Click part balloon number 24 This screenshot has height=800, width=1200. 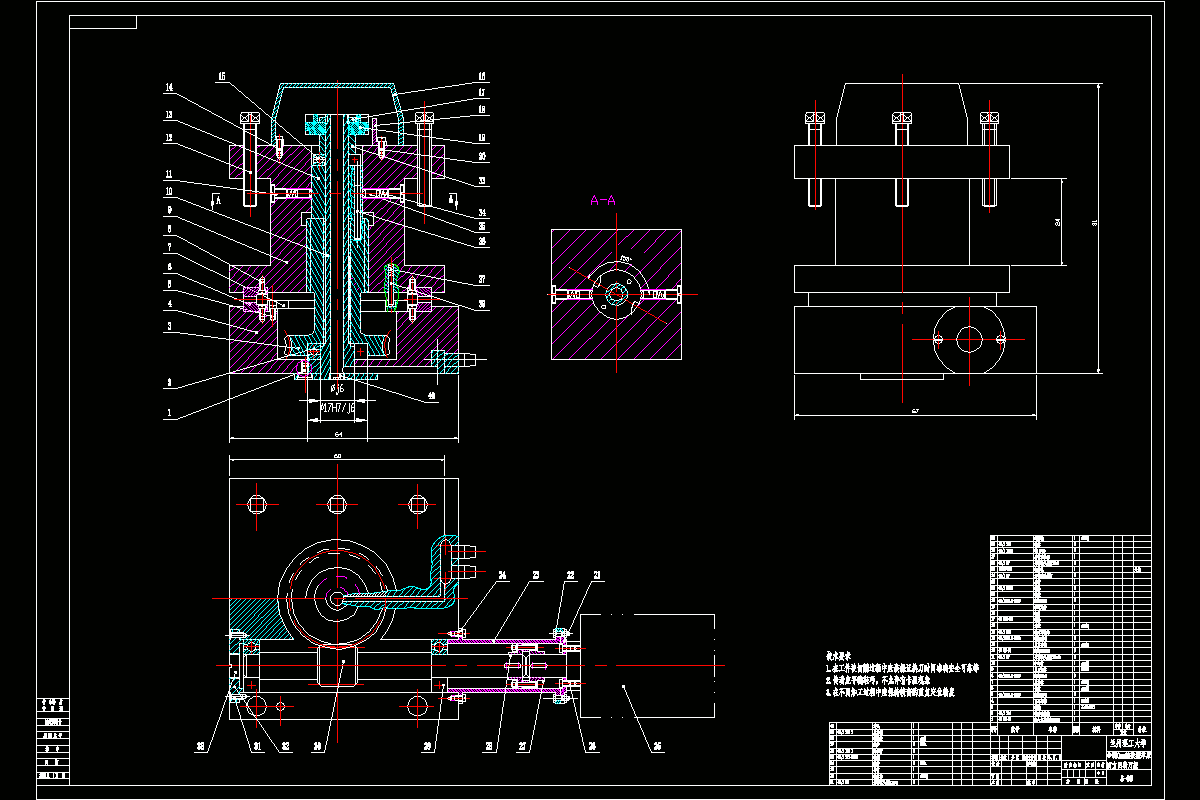point(503,574)
